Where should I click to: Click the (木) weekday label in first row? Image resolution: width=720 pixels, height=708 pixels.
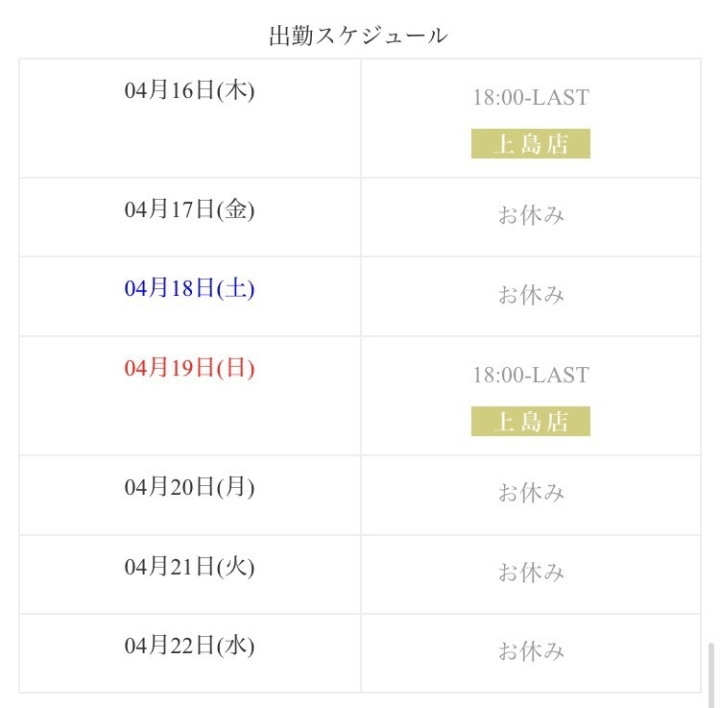pyautogui.click(x=236, y=91)
